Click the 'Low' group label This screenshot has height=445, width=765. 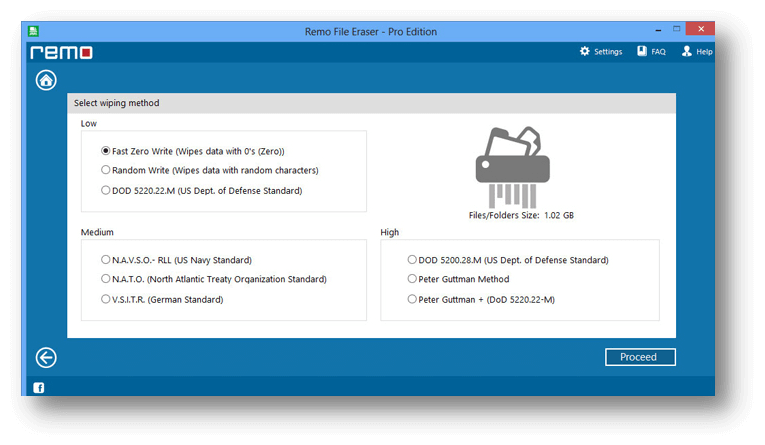coord(89,123)
